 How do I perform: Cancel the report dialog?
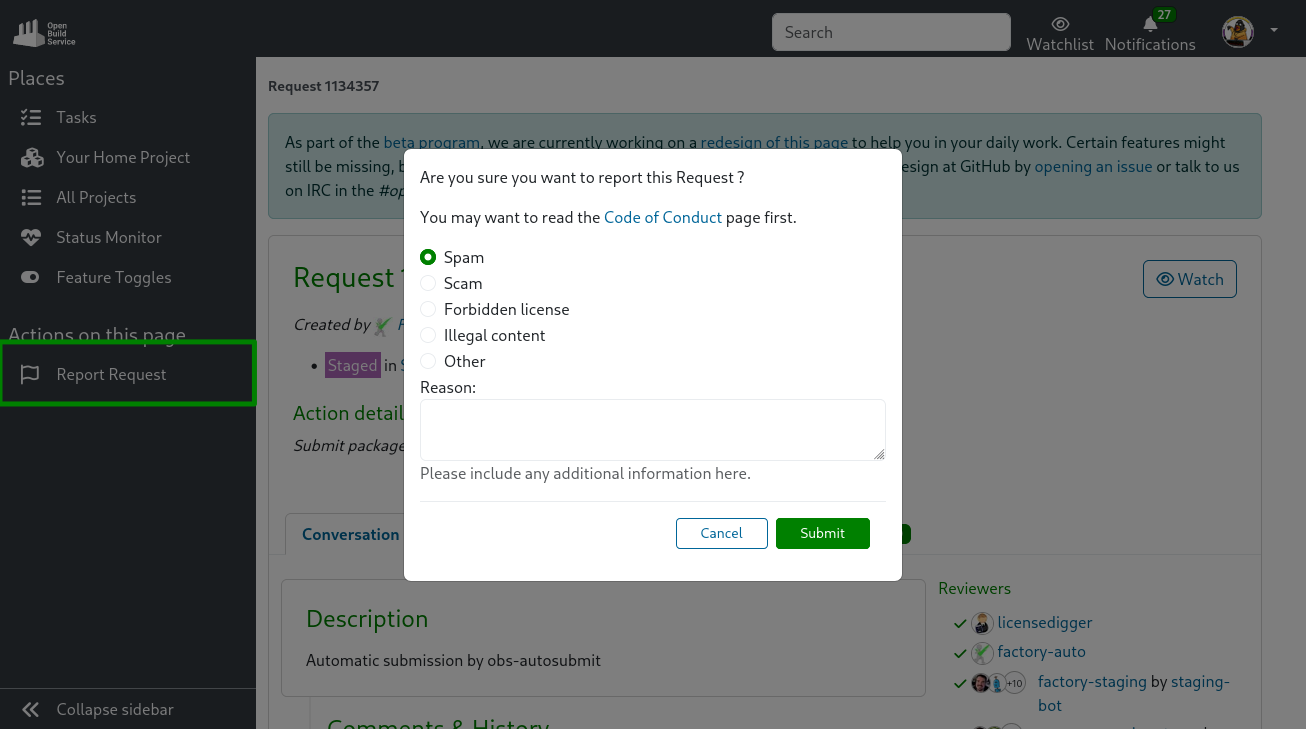coord(721,533)
